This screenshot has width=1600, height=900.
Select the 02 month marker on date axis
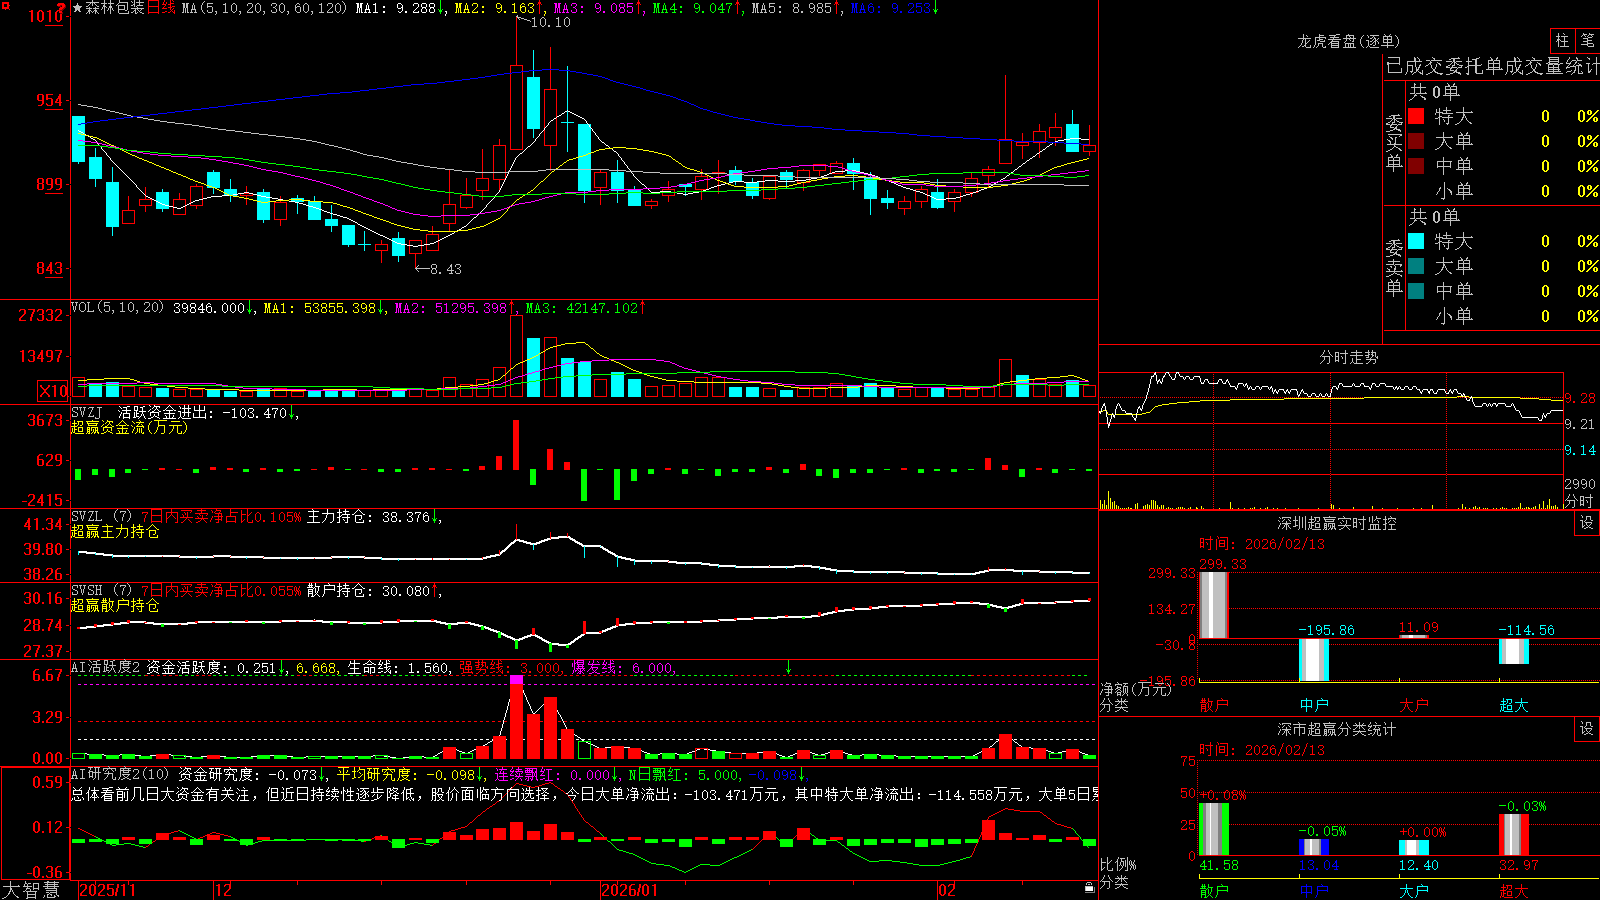947,890
